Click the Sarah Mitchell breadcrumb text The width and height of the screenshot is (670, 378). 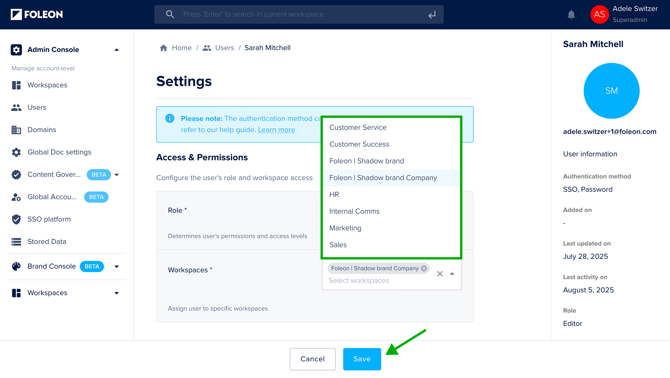(x=267, y=48)
